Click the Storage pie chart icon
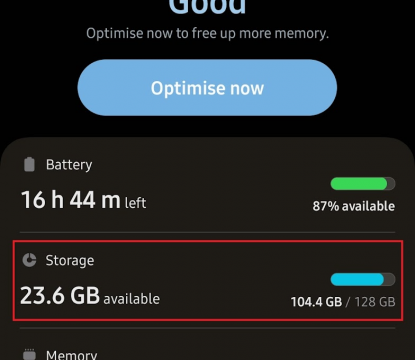The image size is (415, 360). [x=29, y=260]
